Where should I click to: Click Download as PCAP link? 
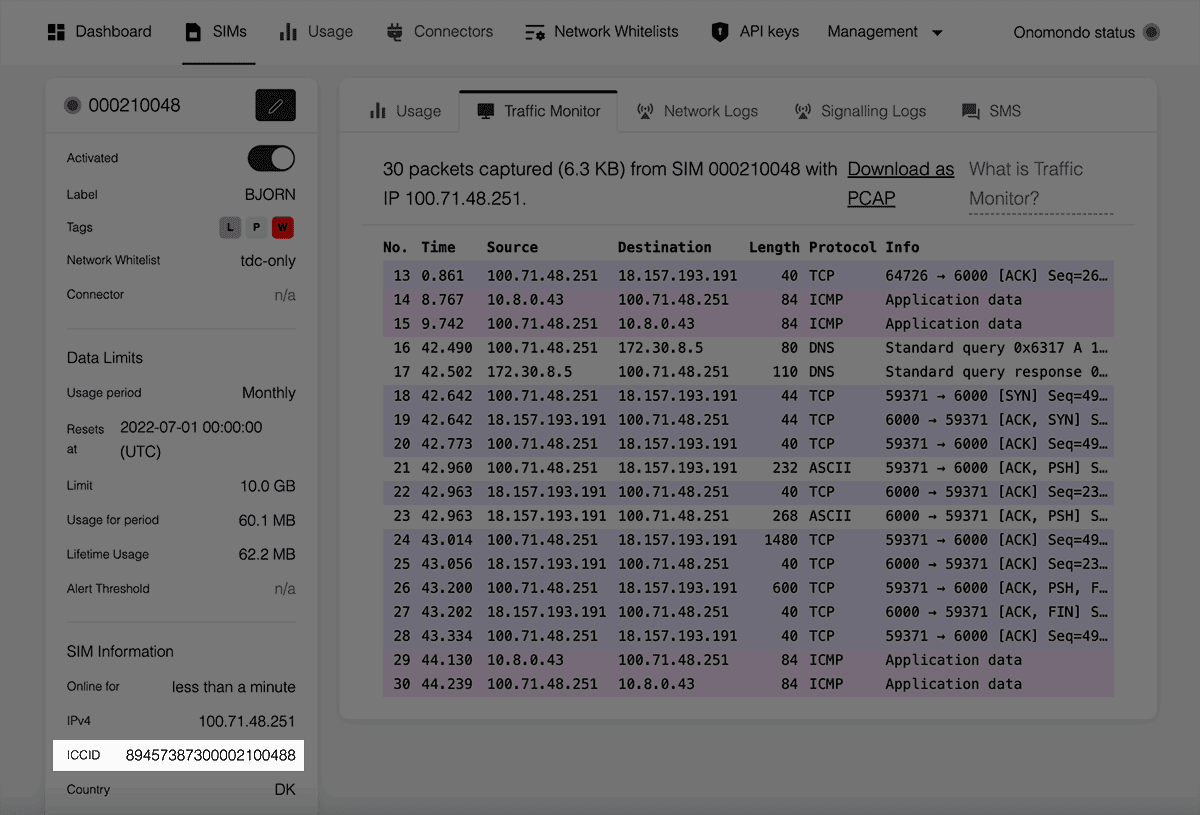(x=900, y=184)
